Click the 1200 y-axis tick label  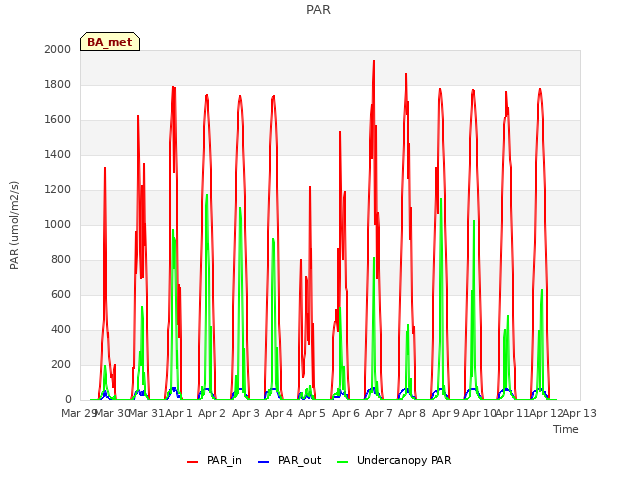58,189
